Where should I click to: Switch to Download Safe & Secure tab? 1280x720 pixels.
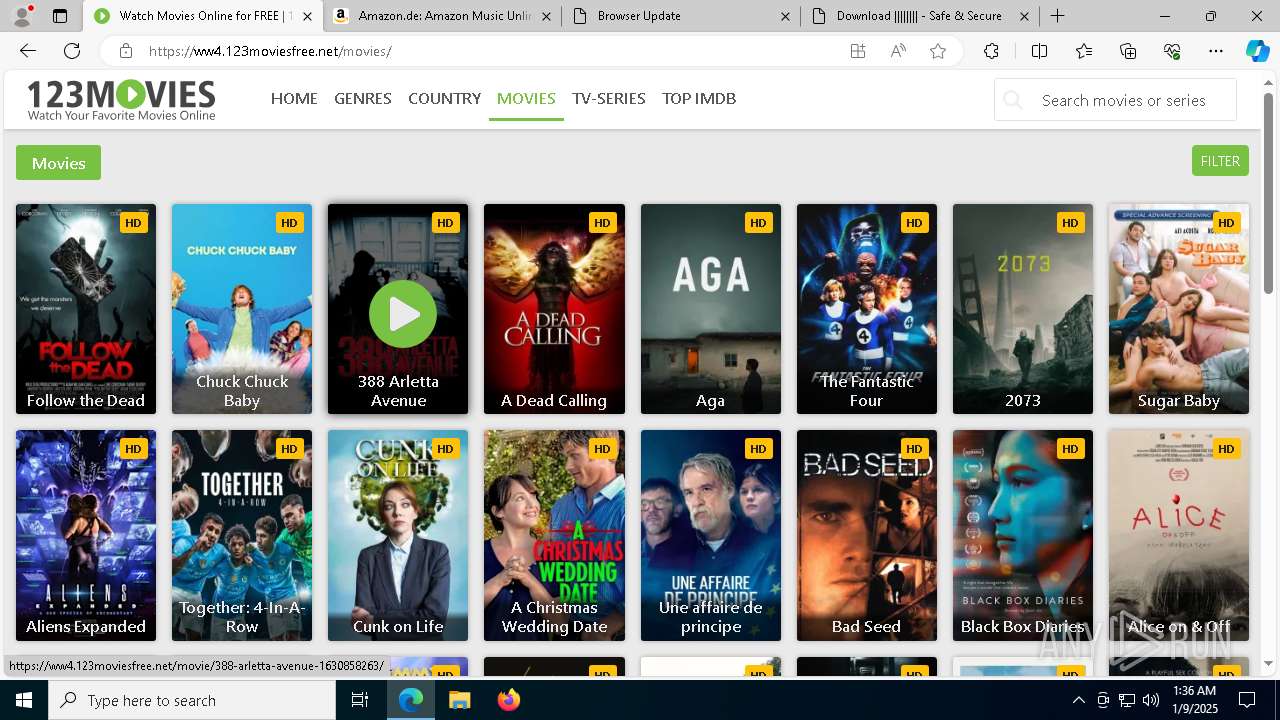(x=920, y=16)
